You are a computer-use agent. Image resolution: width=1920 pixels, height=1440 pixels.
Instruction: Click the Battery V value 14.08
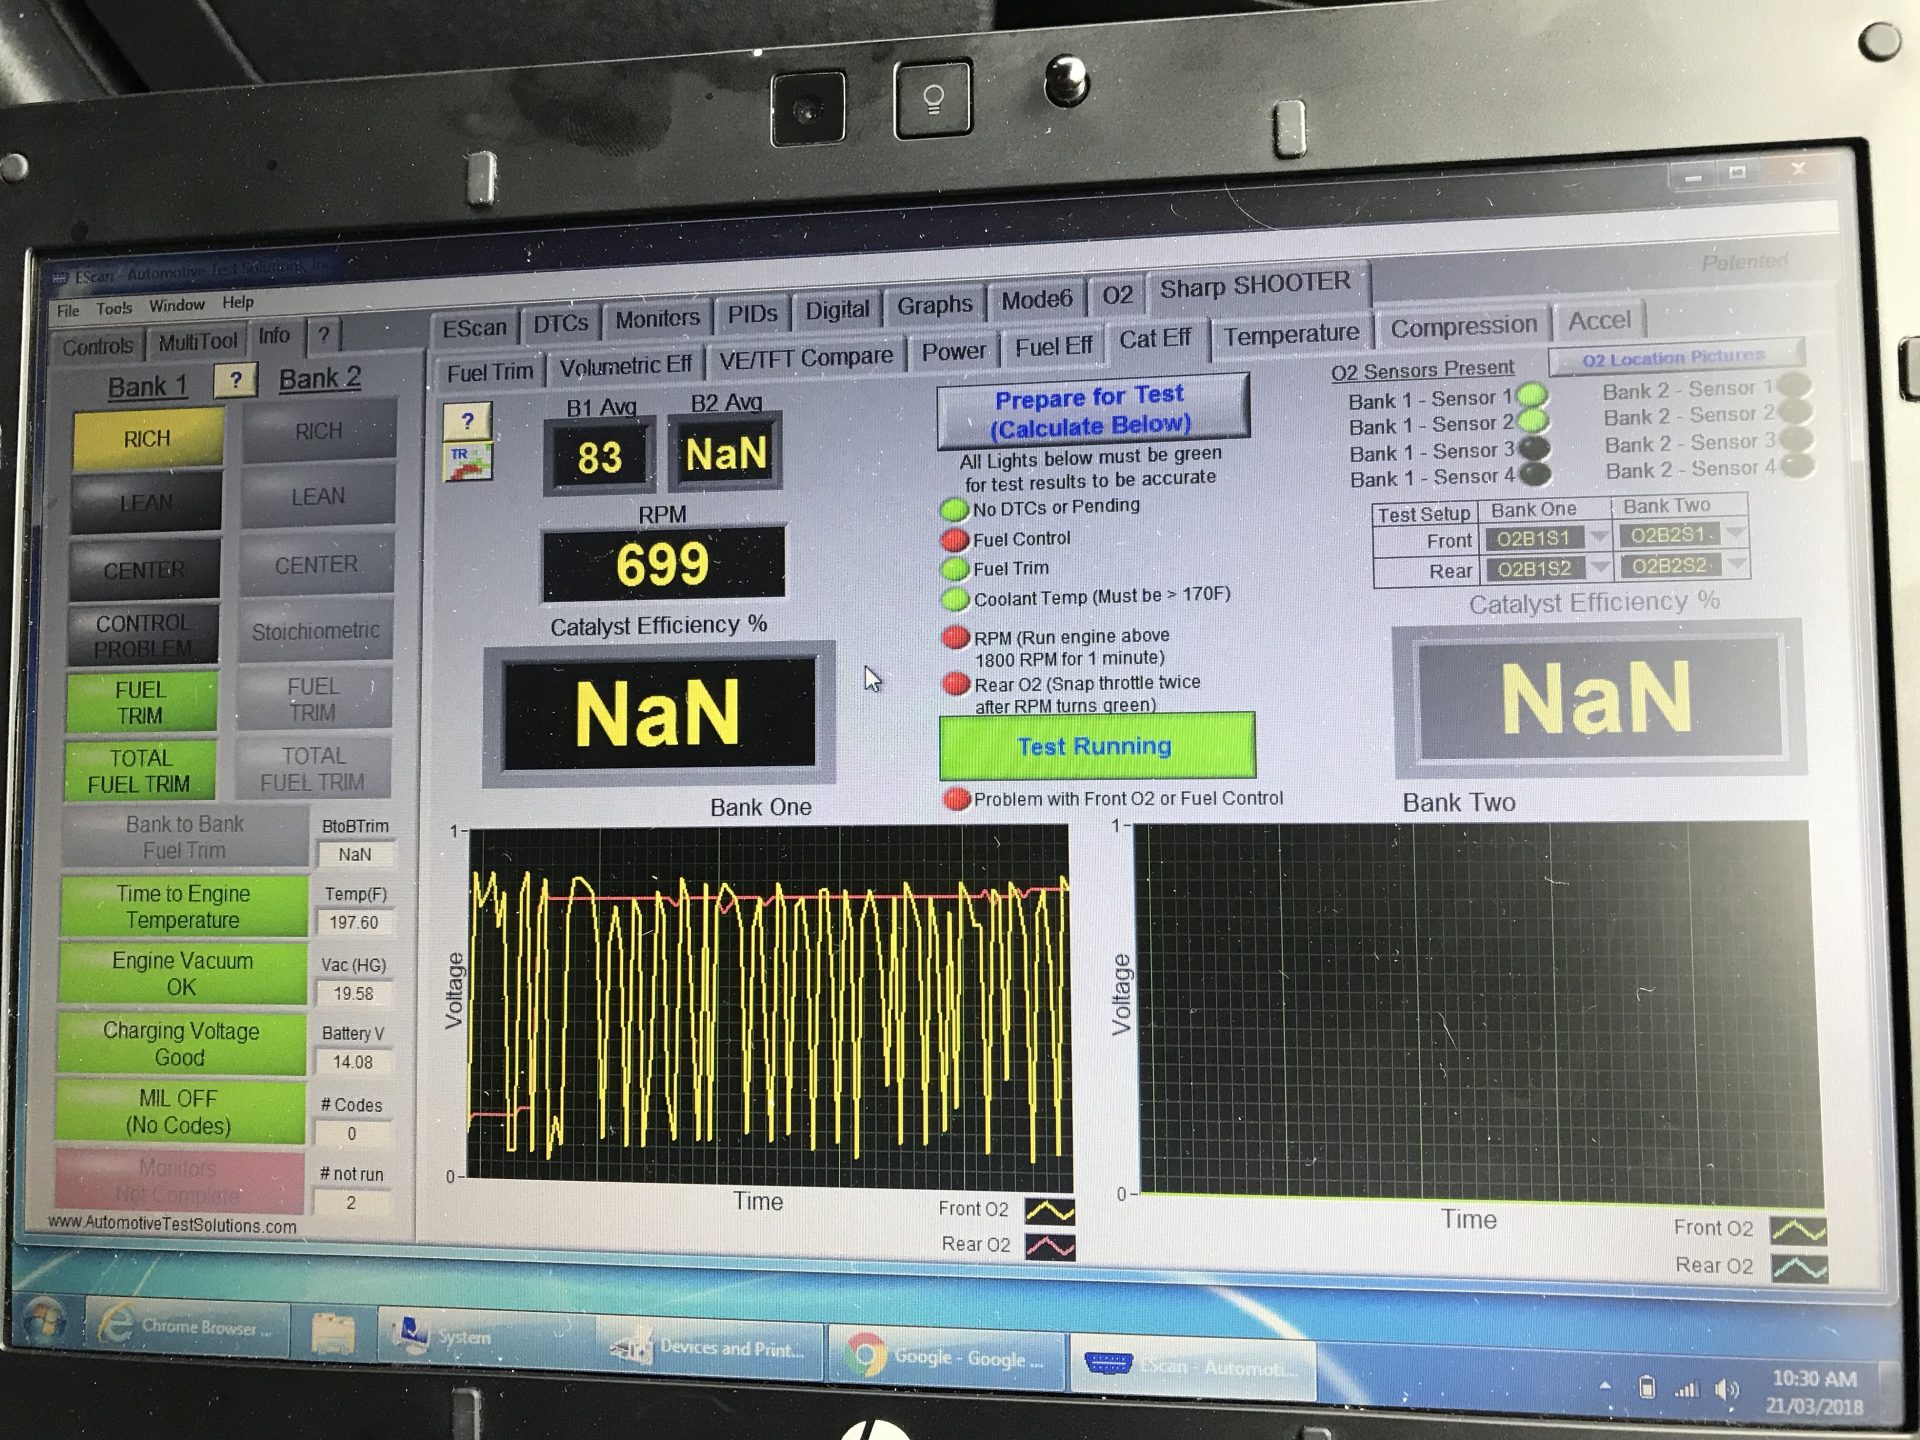coord(352,1062)
